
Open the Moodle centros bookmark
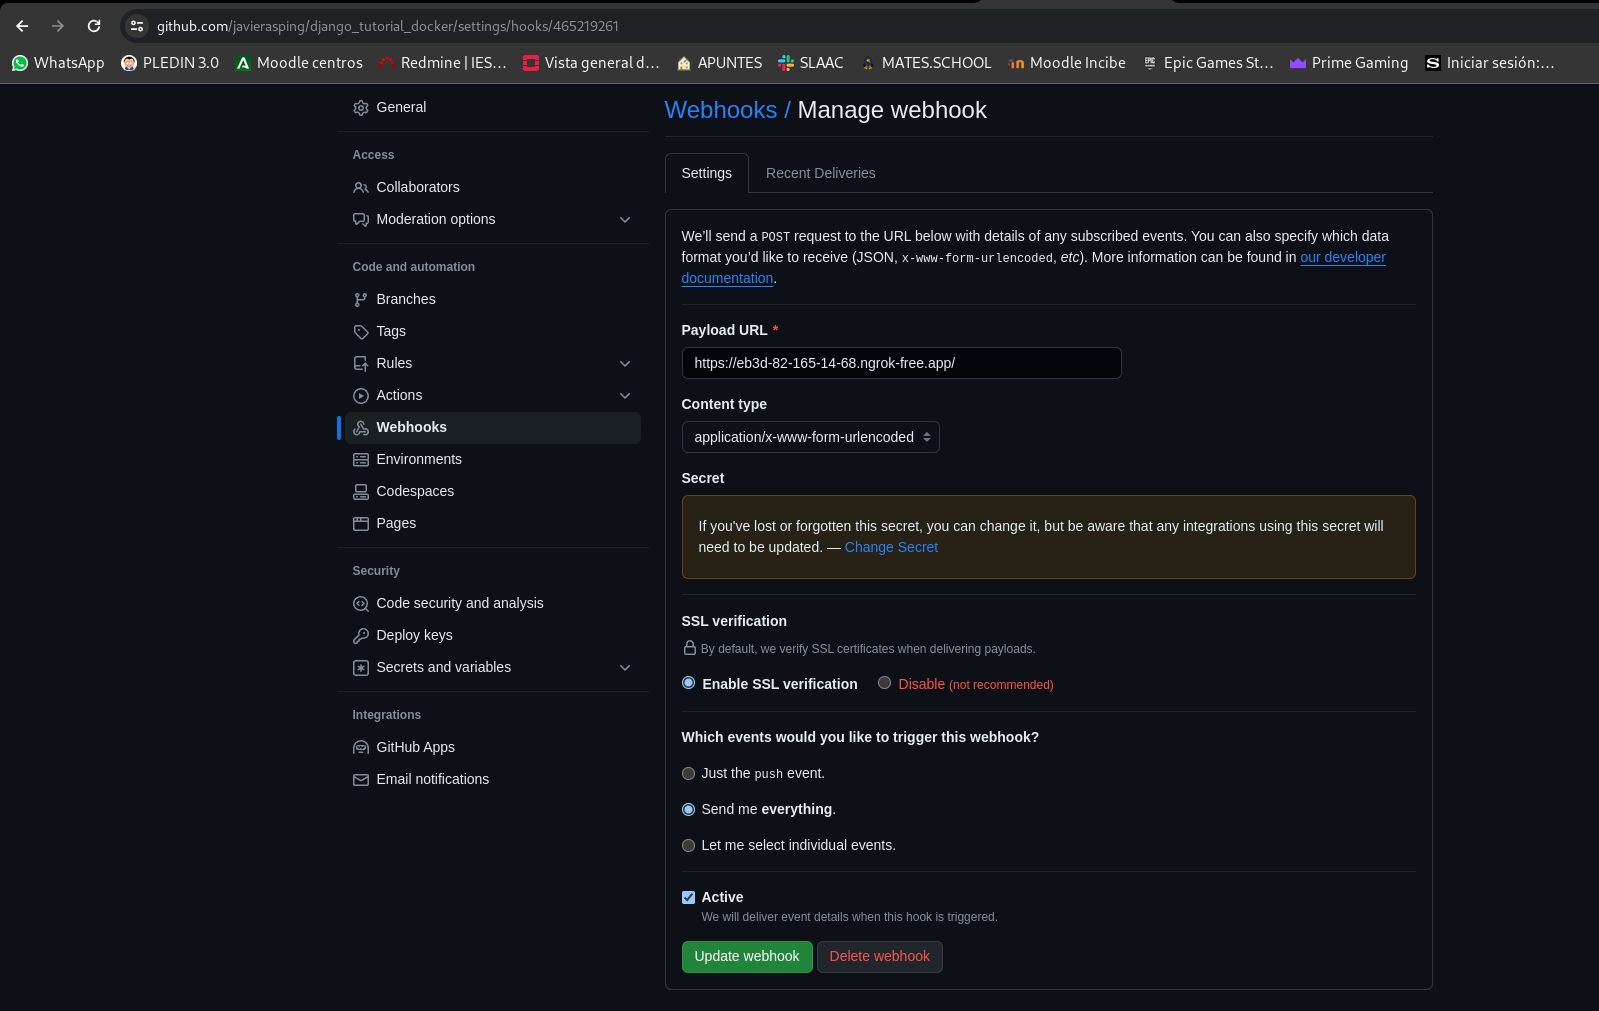tap(299, 63)
